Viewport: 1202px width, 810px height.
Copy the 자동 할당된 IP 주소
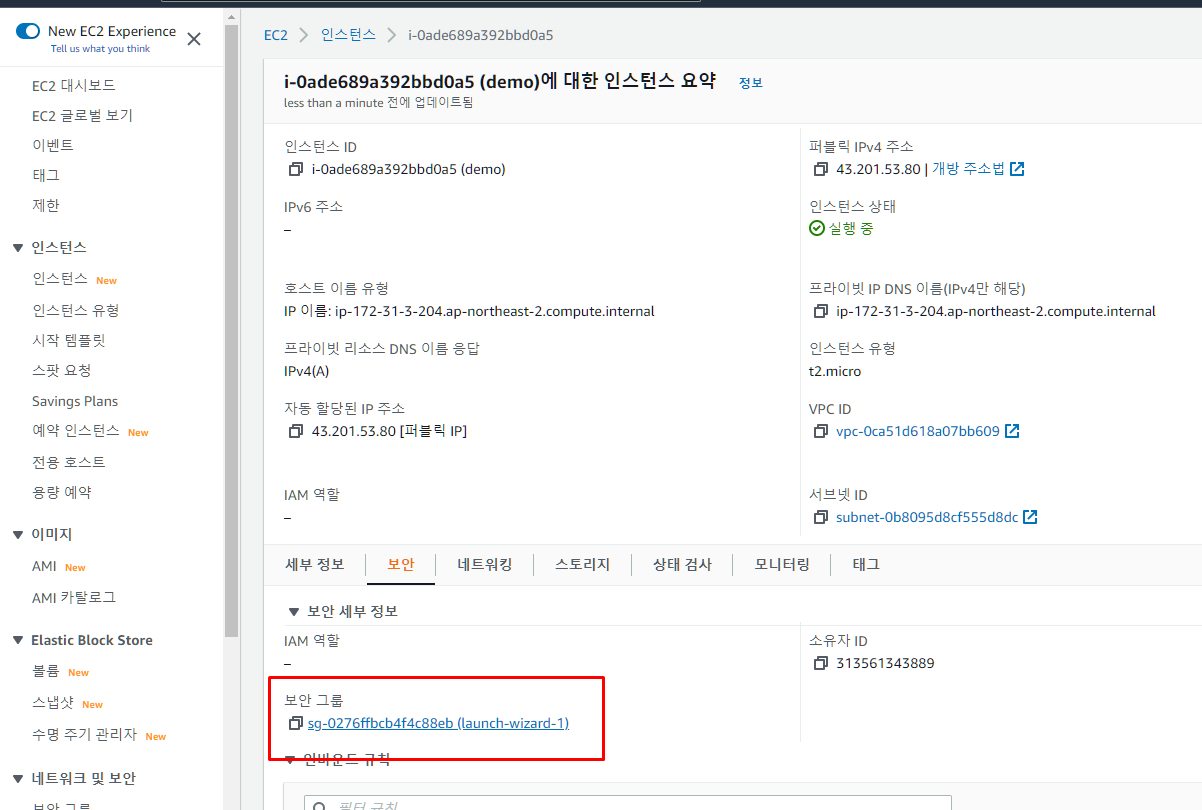pos(295,431)
